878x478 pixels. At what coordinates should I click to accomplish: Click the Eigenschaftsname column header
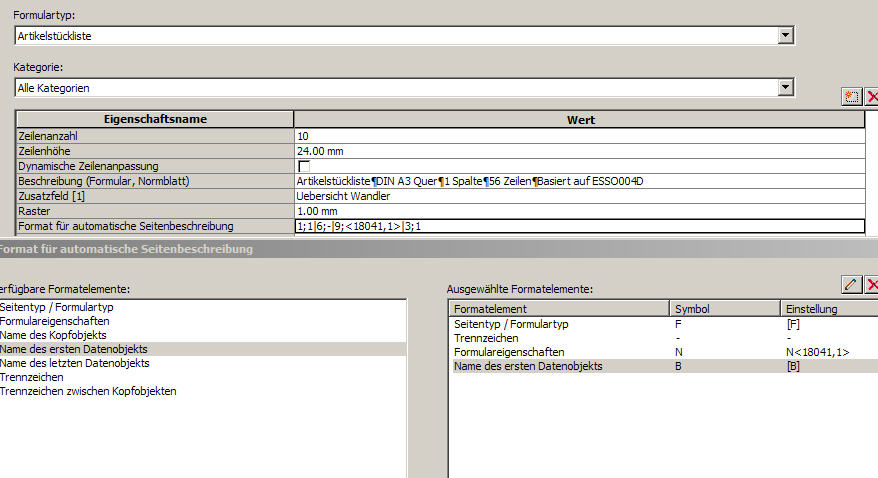point(155,119)
